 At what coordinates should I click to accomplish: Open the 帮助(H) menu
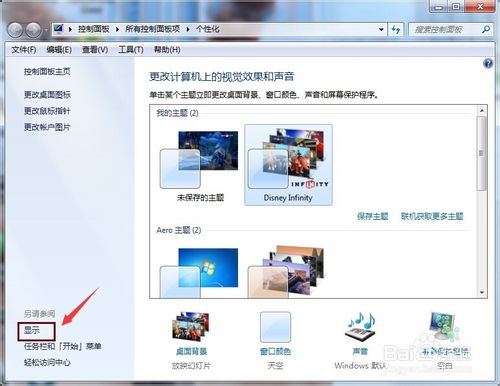[x=167, y=50]
